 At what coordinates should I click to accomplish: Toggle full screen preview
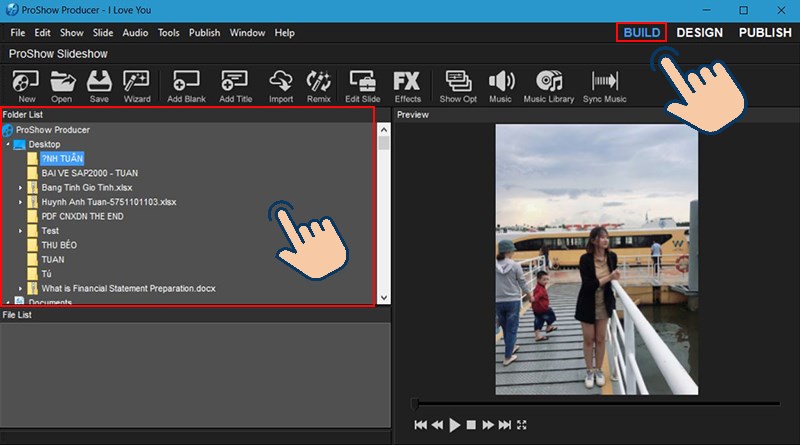coord(521,425)
